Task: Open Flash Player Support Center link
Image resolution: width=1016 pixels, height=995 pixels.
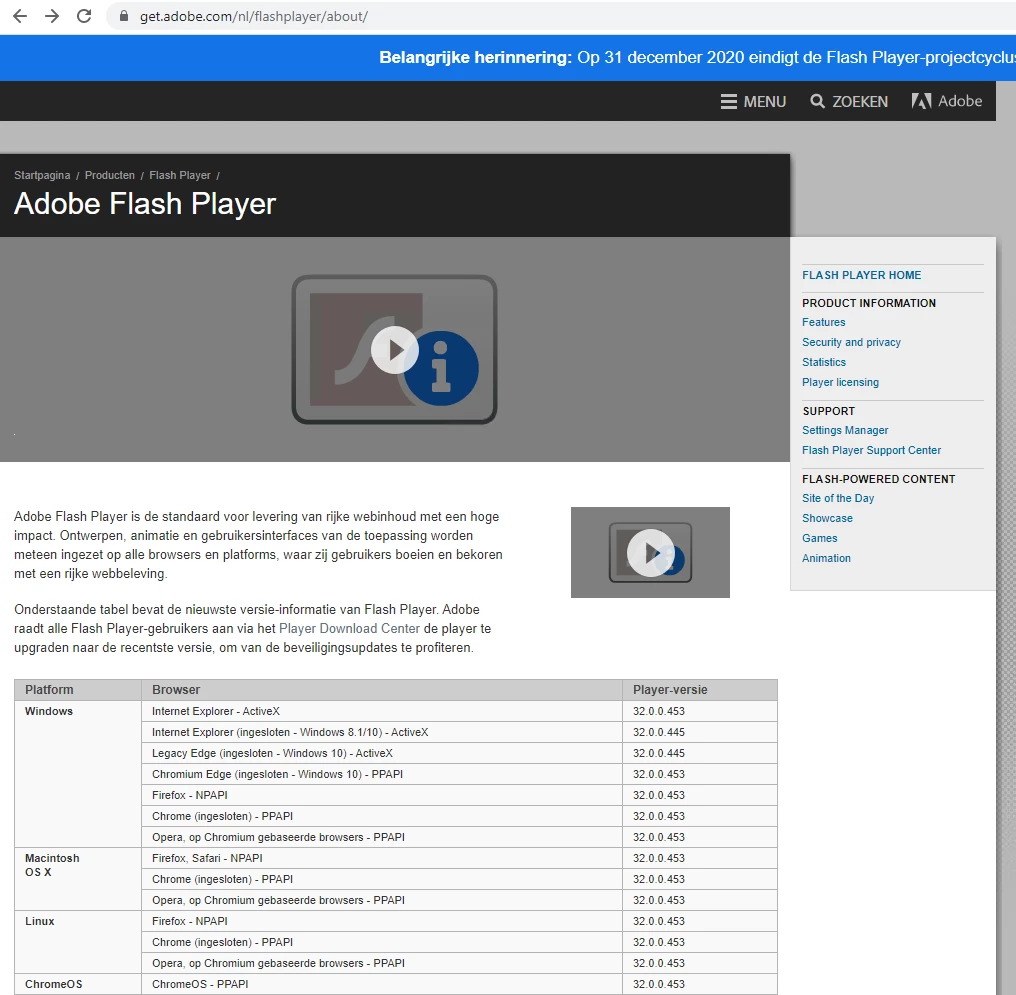Action: pyautogui.click(x=872, y=451)
